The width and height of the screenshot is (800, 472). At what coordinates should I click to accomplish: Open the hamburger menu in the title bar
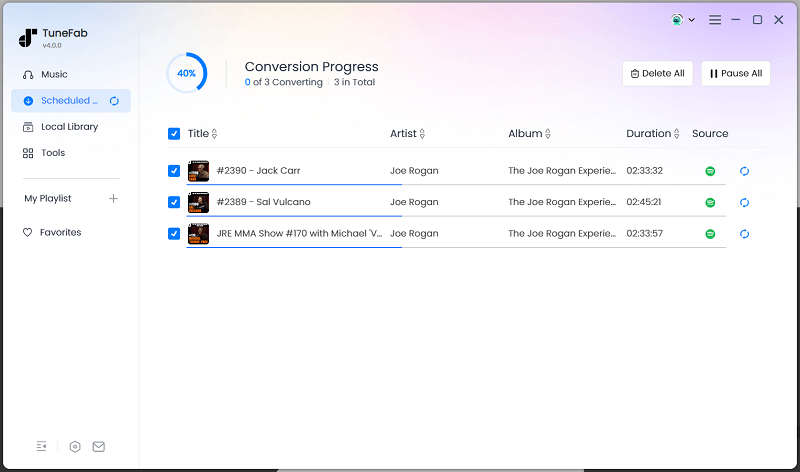pyautogui.click(x=715, y=19)
